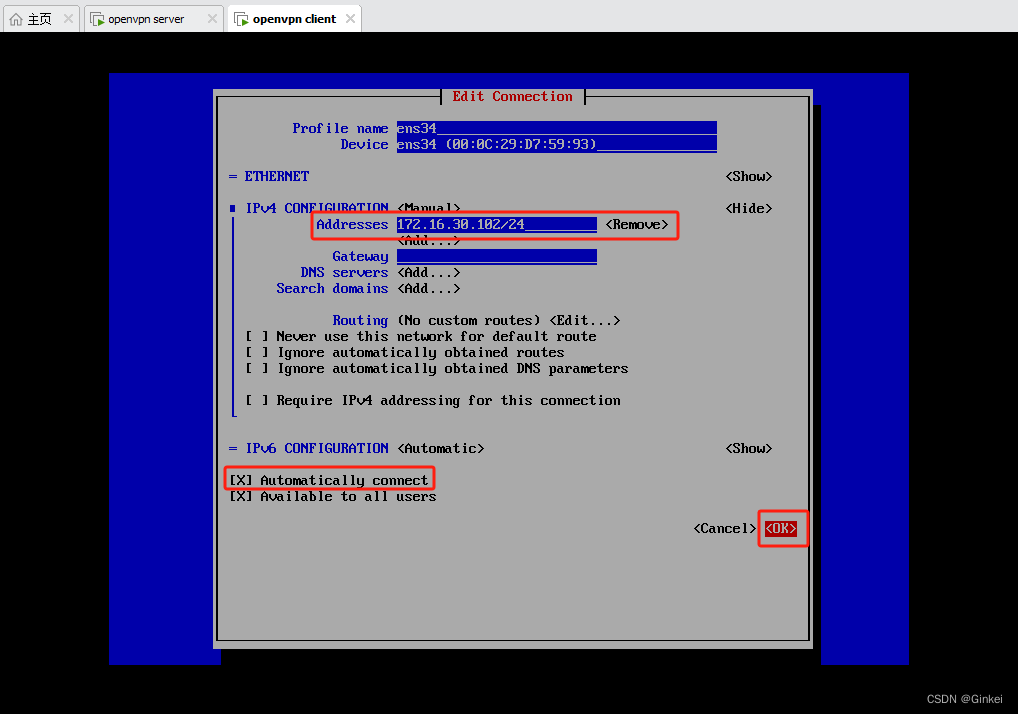Show the IPv6 CONFIGURATION section
1018x714 pixels.
pyautogui.click(x=749, y=449)
